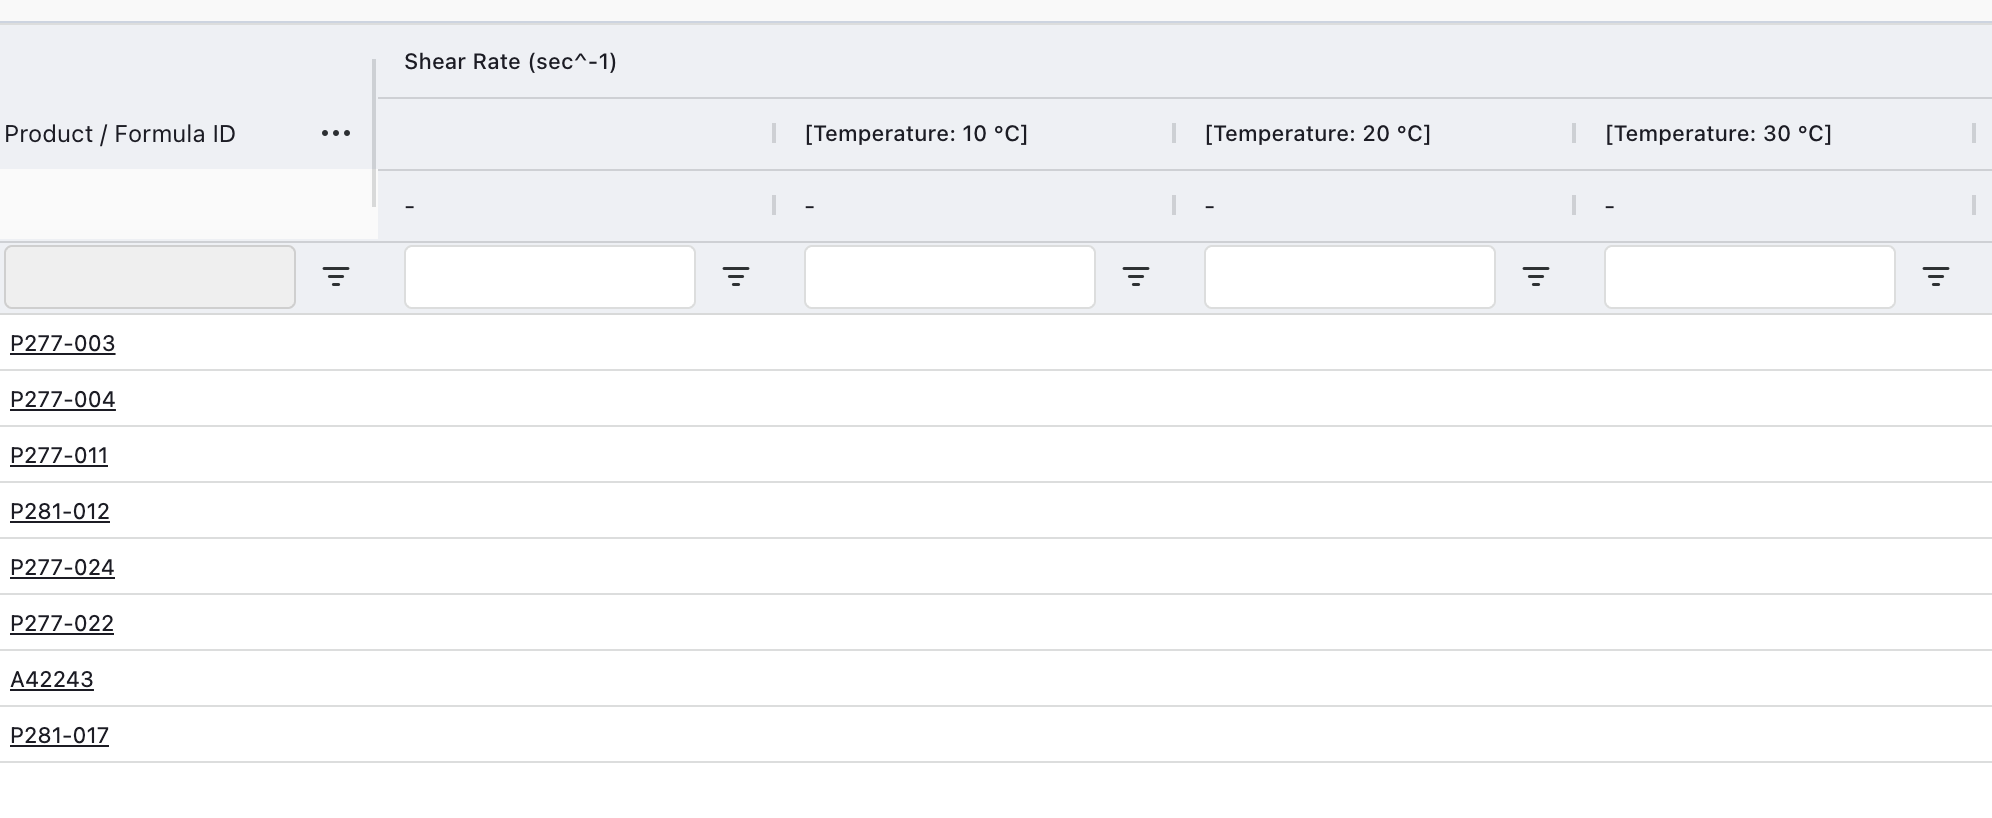The height and width of the screenshot is (818, 1992).
Task: Click the Shear Rate (sec^-1) group header
Action: [x=510, y=62]
